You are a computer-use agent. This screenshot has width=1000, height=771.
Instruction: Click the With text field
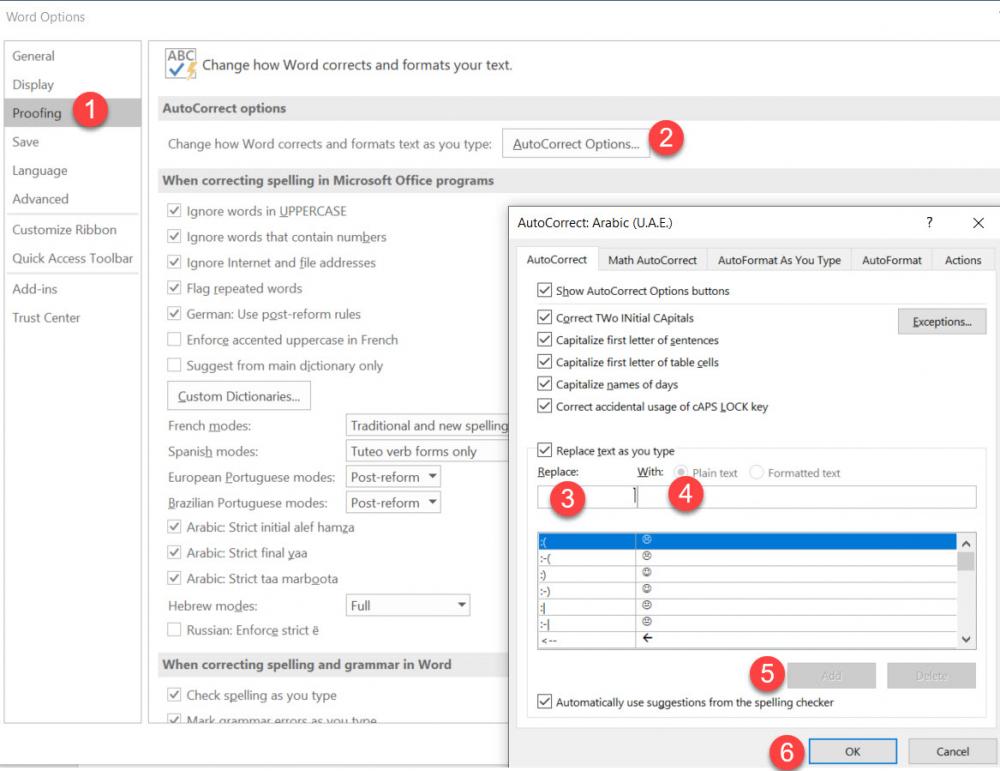point(807,497)
